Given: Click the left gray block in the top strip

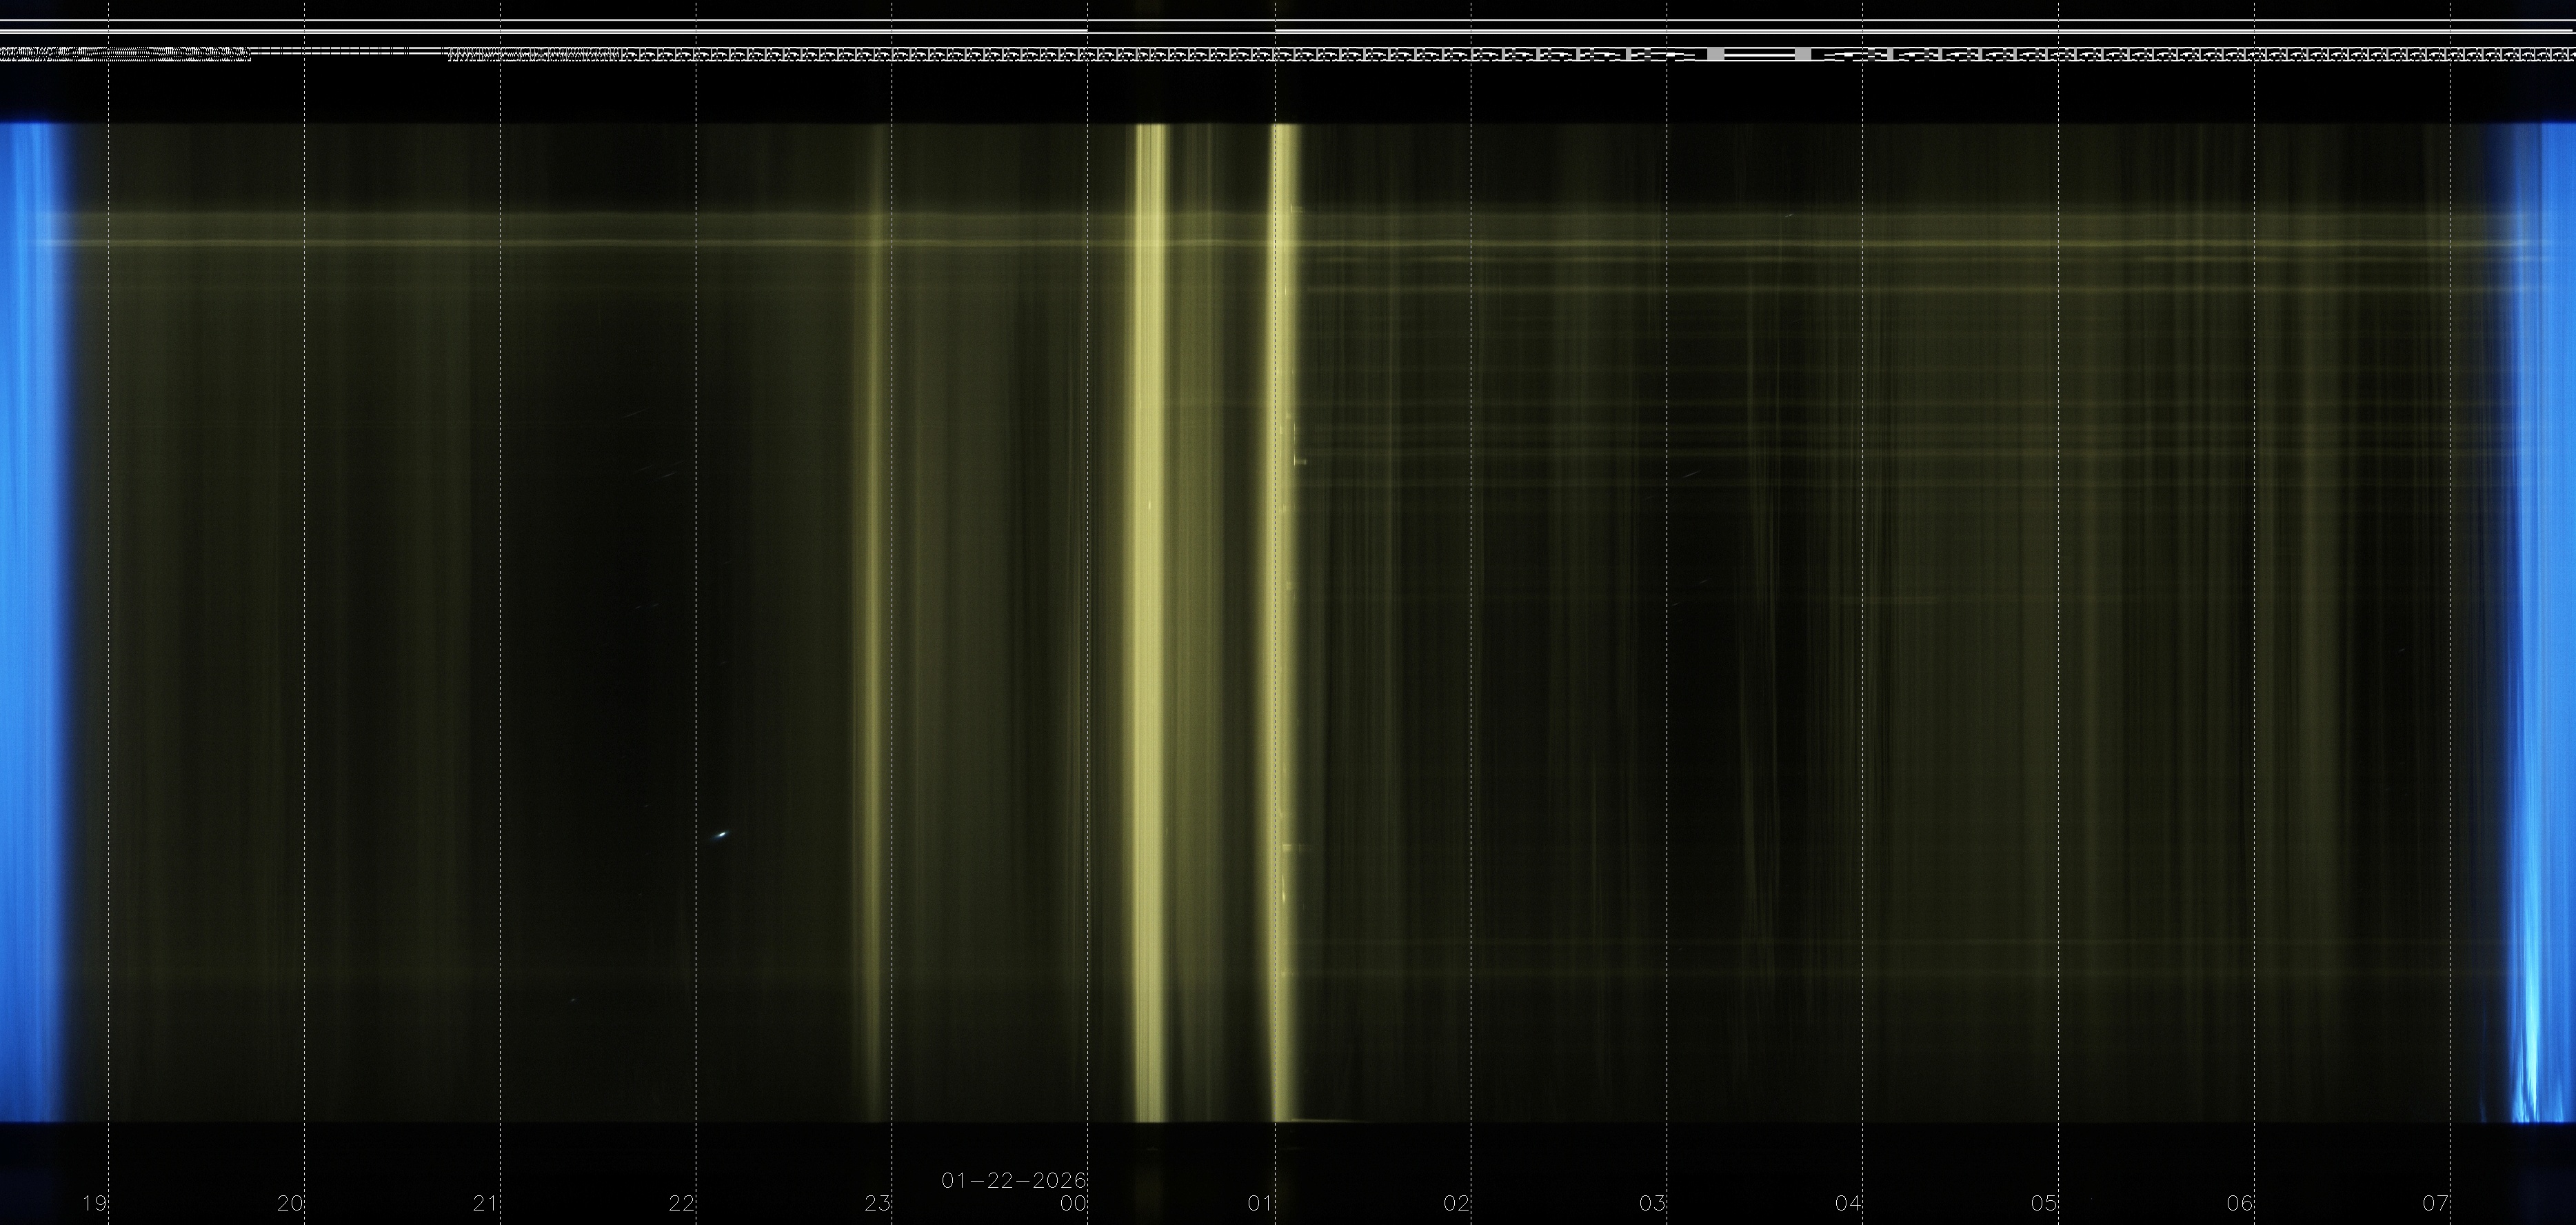Looking at the screenshot, I should [x=1715, y=54].
